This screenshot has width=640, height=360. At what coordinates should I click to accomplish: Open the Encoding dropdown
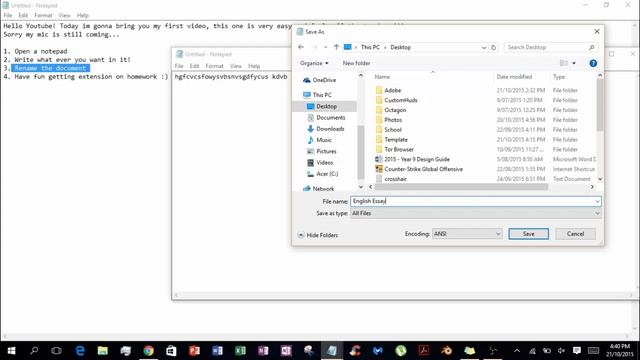[x=467, y=234]
